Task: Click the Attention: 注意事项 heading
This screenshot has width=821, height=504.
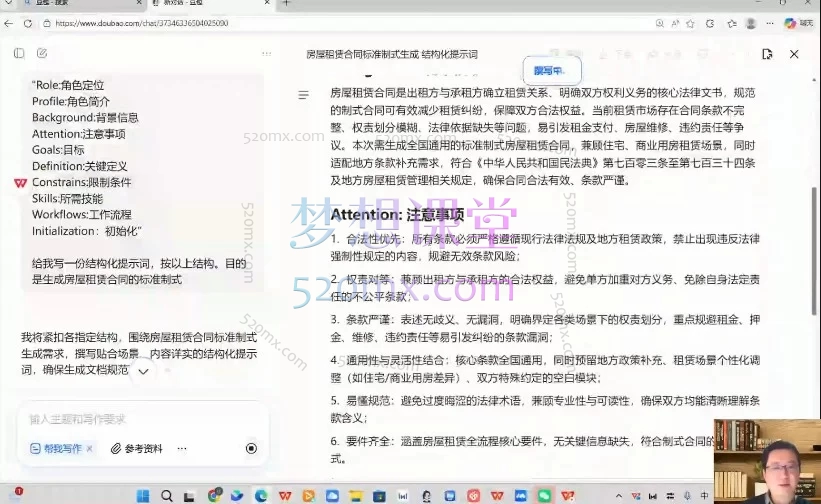Action: click(397, 215)
